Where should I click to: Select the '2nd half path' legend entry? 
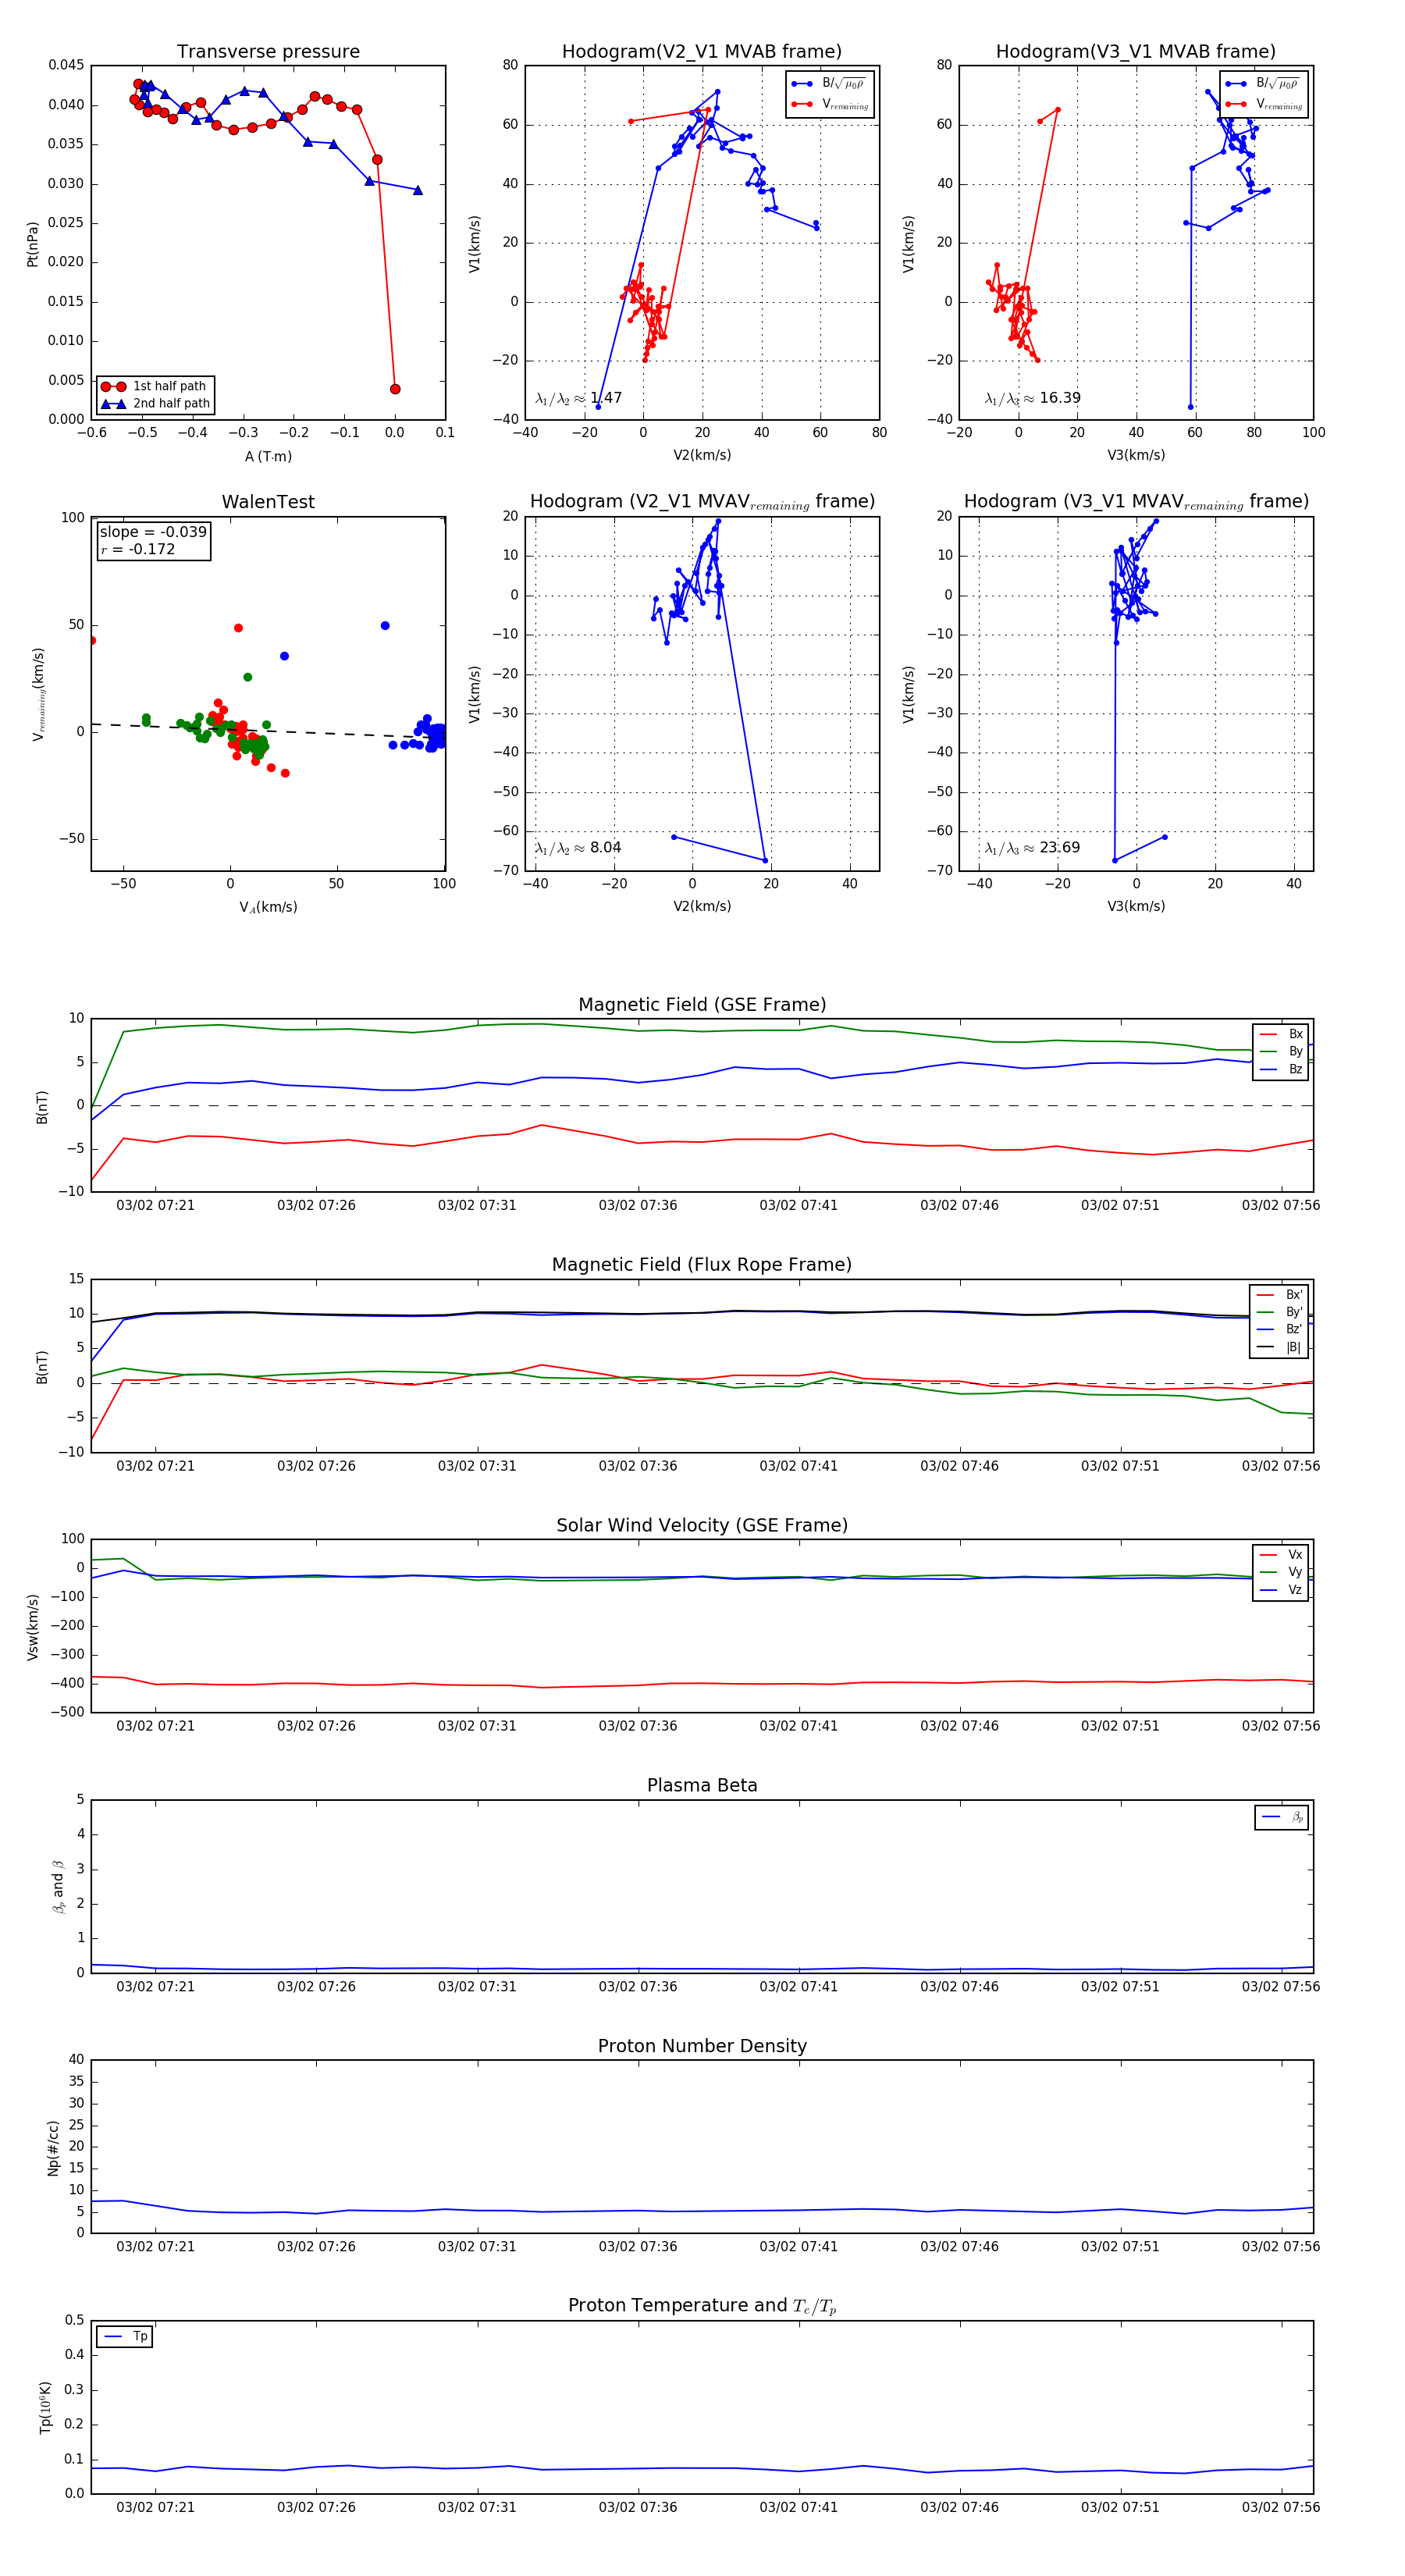156,404
